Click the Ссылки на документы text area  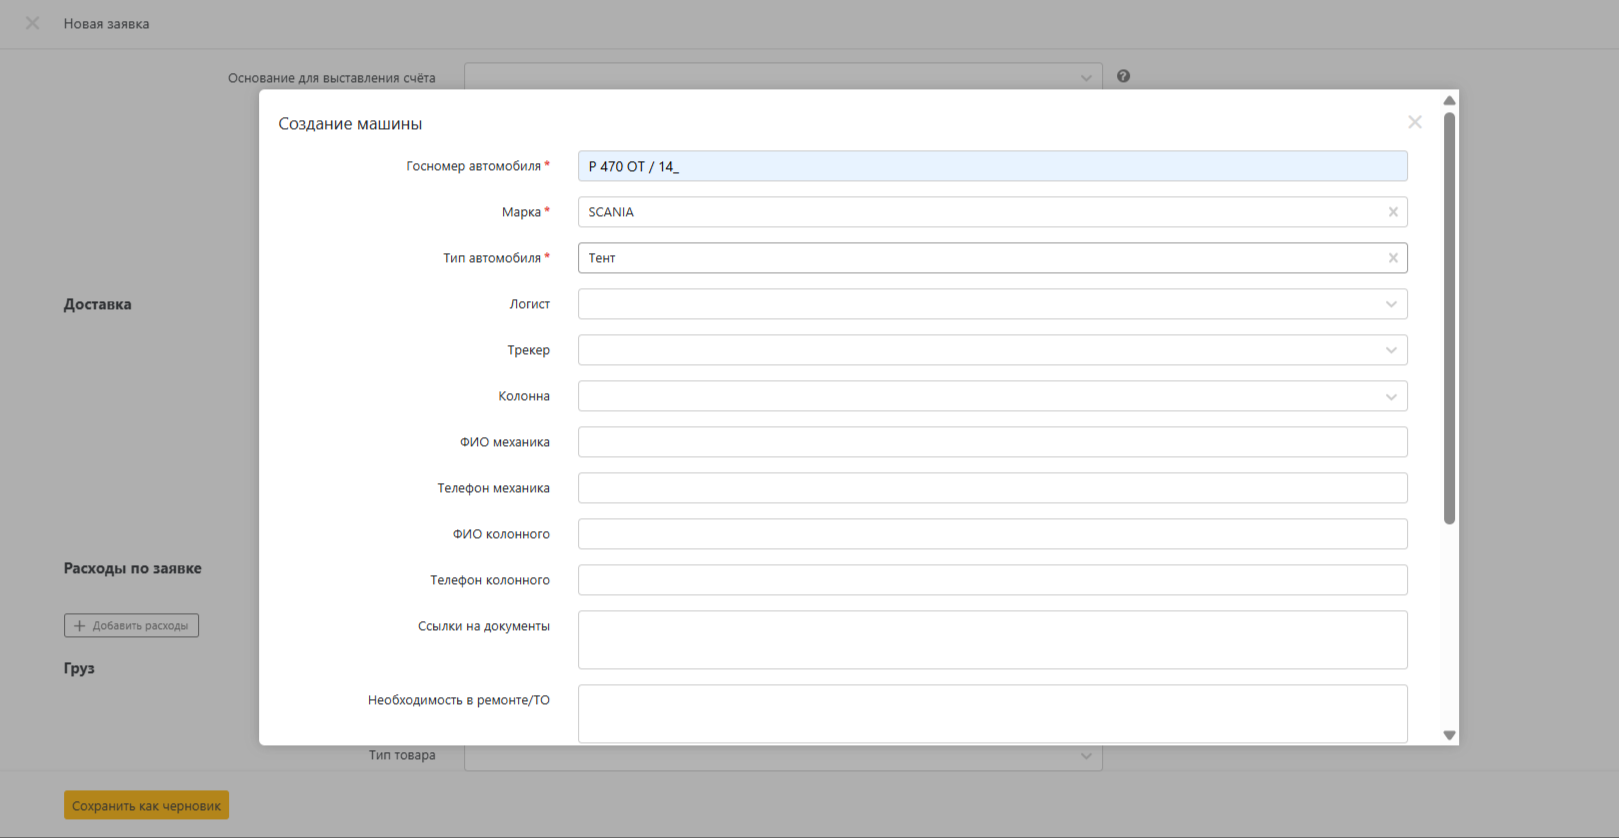992,640
